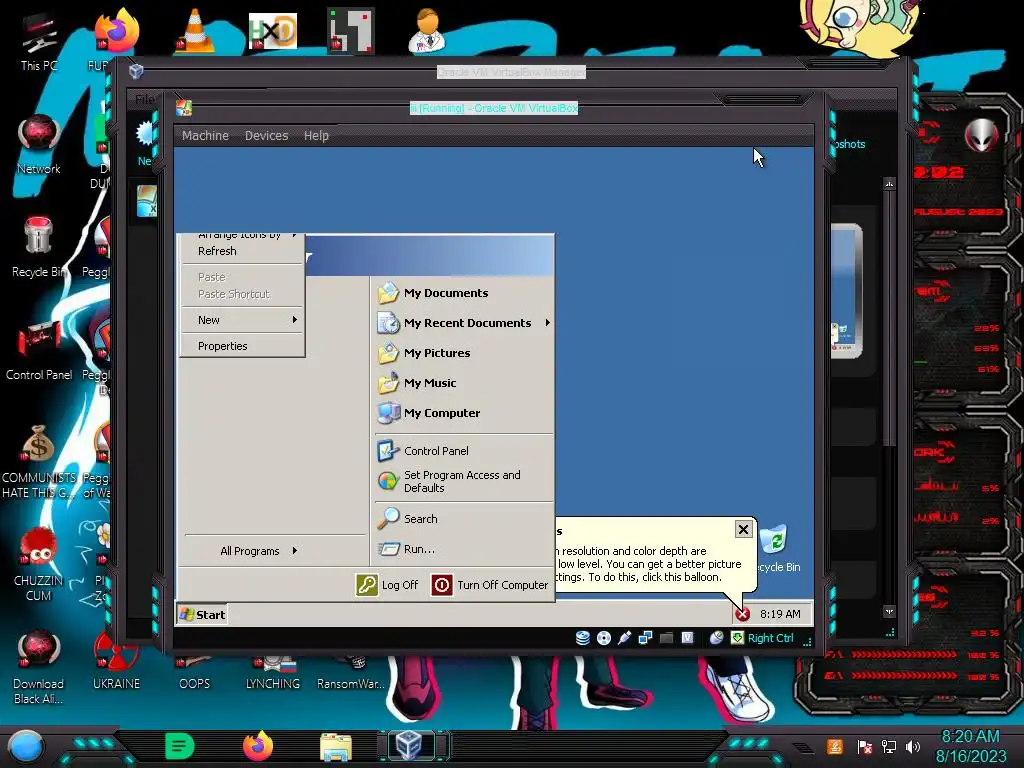
Task: Click the green keyboard capture arrow icon
Action: coord(737,638)
